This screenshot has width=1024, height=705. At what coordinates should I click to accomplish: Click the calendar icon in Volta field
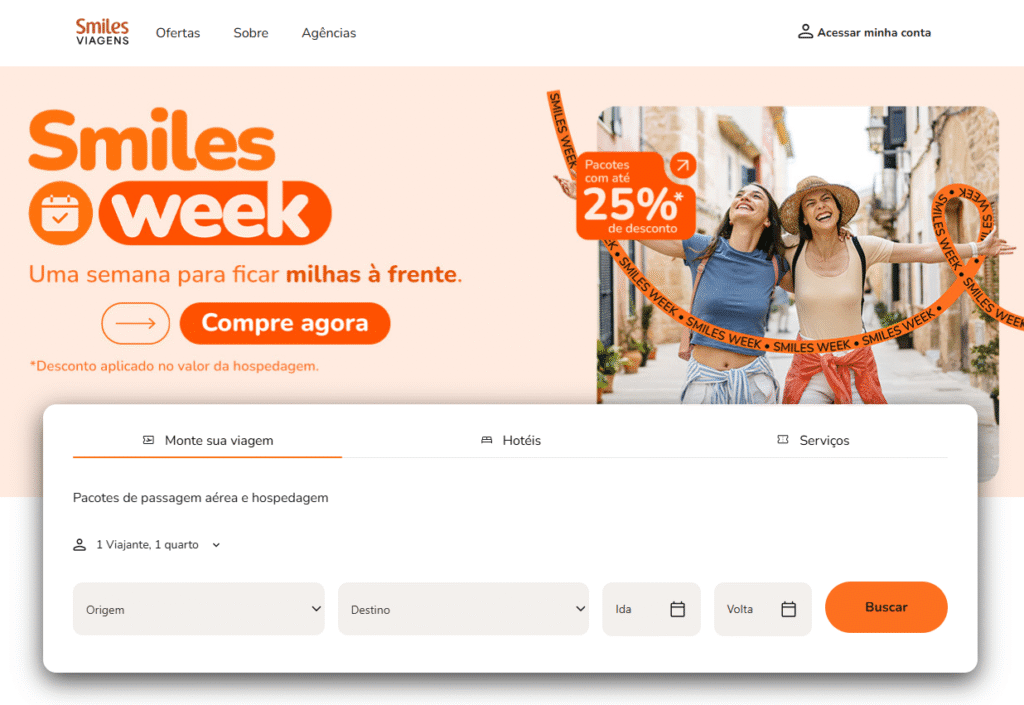tap(789, 609)
